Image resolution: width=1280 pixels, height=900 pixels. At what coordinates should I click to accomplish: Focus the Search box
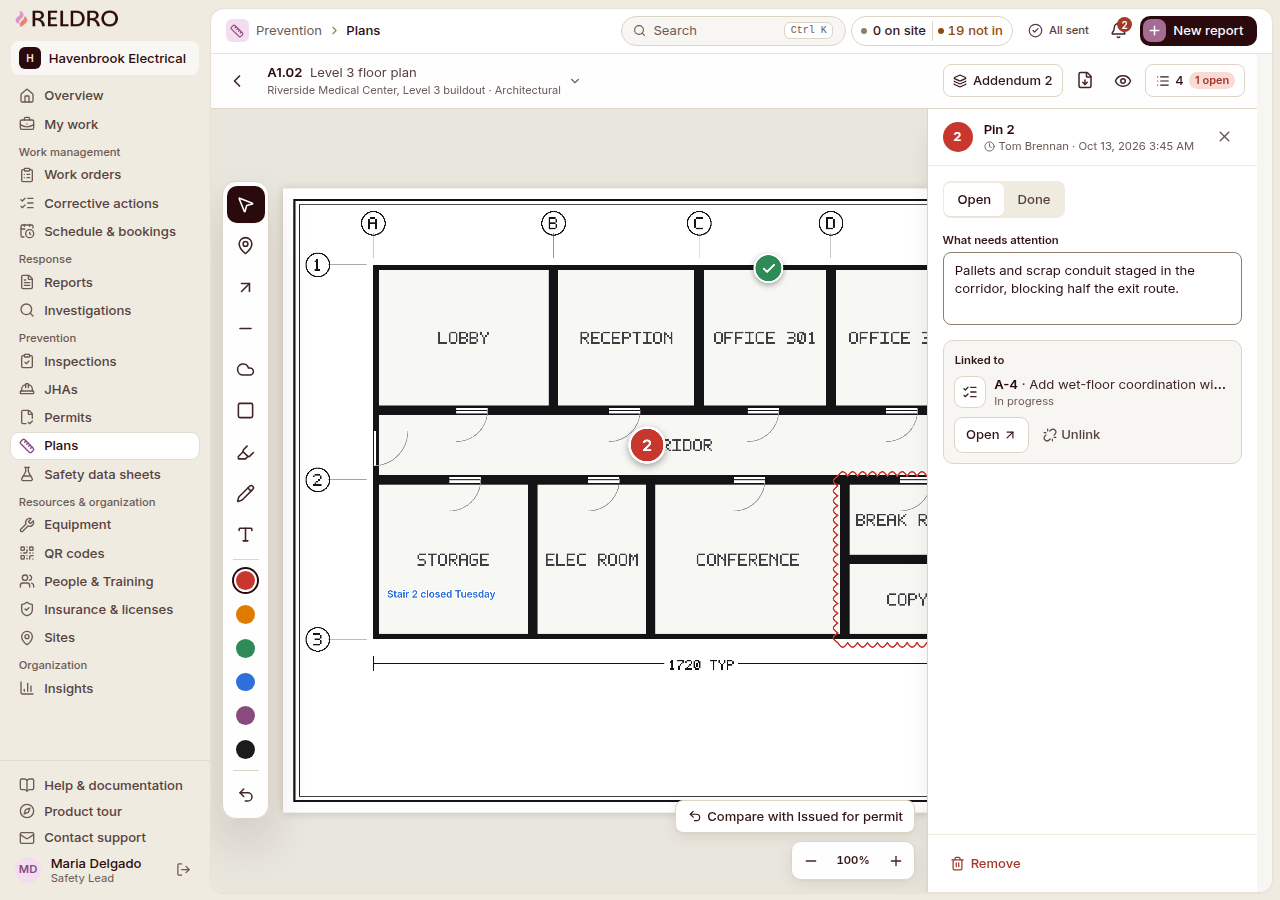click(732, 31)
